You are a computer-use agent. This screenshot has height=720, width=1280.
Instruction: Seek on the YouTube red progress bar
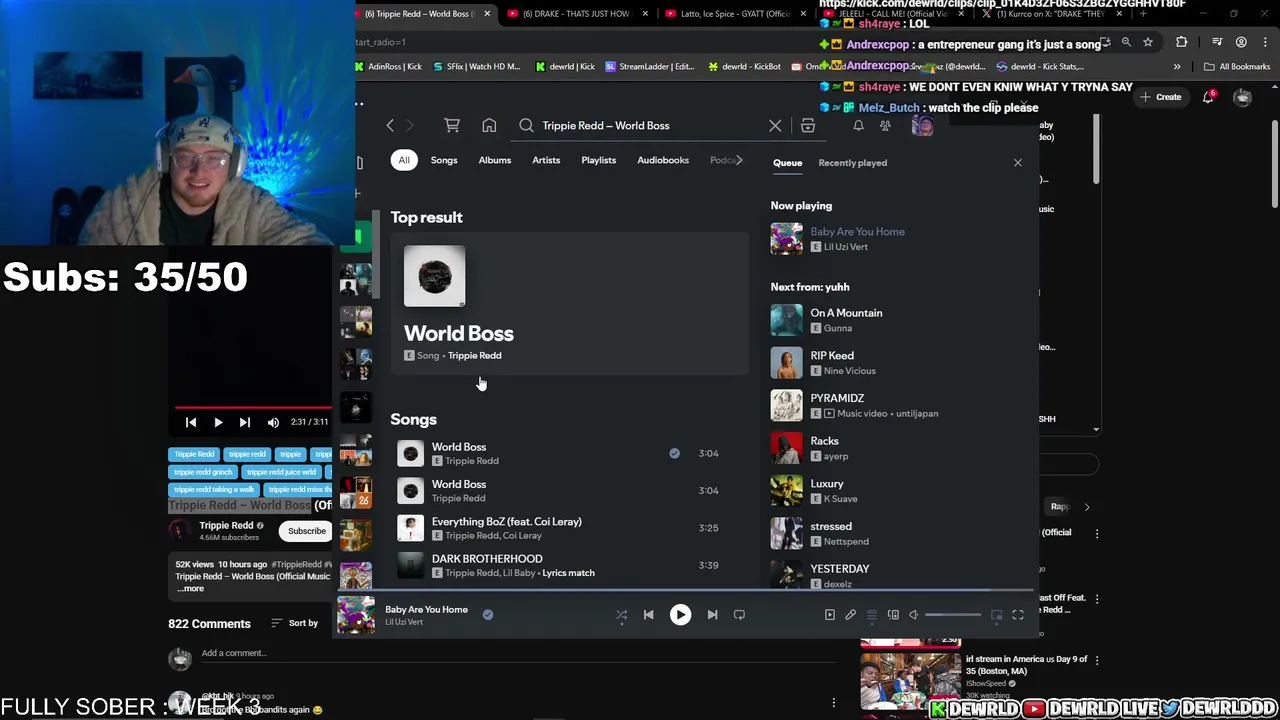coord(253,408)
